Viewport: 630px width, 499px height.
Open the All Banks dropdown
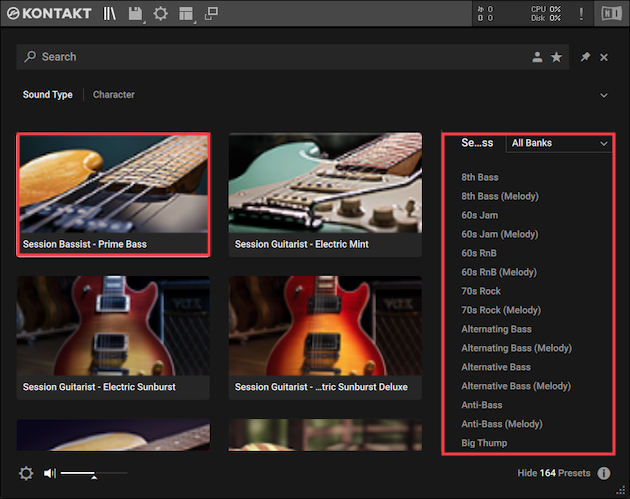click(x=559, y=143)
